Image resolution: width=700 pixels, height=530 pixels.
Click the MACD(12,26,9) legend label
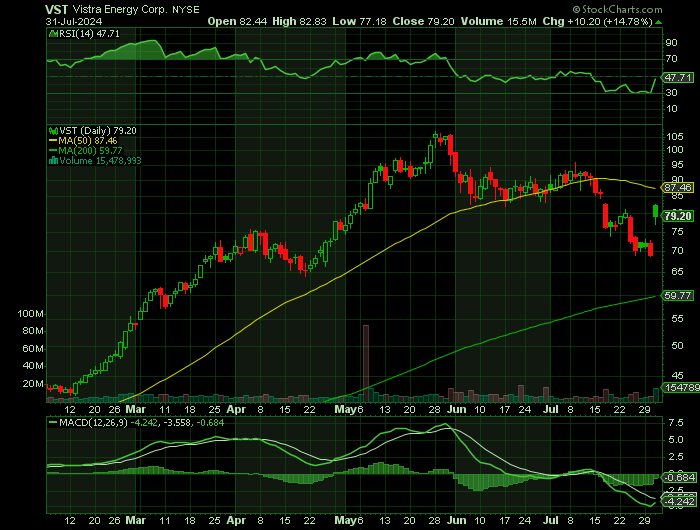pyautogui.click(x=93, y=422)
